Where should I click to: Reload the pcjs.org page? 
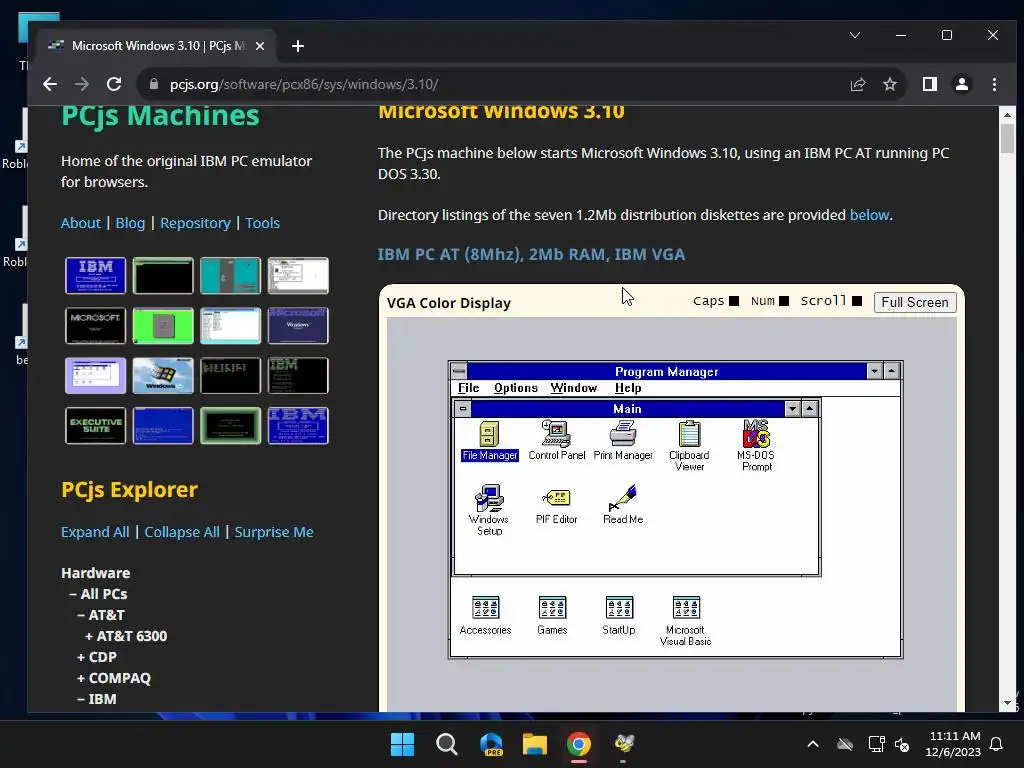(x=114, y=84)
